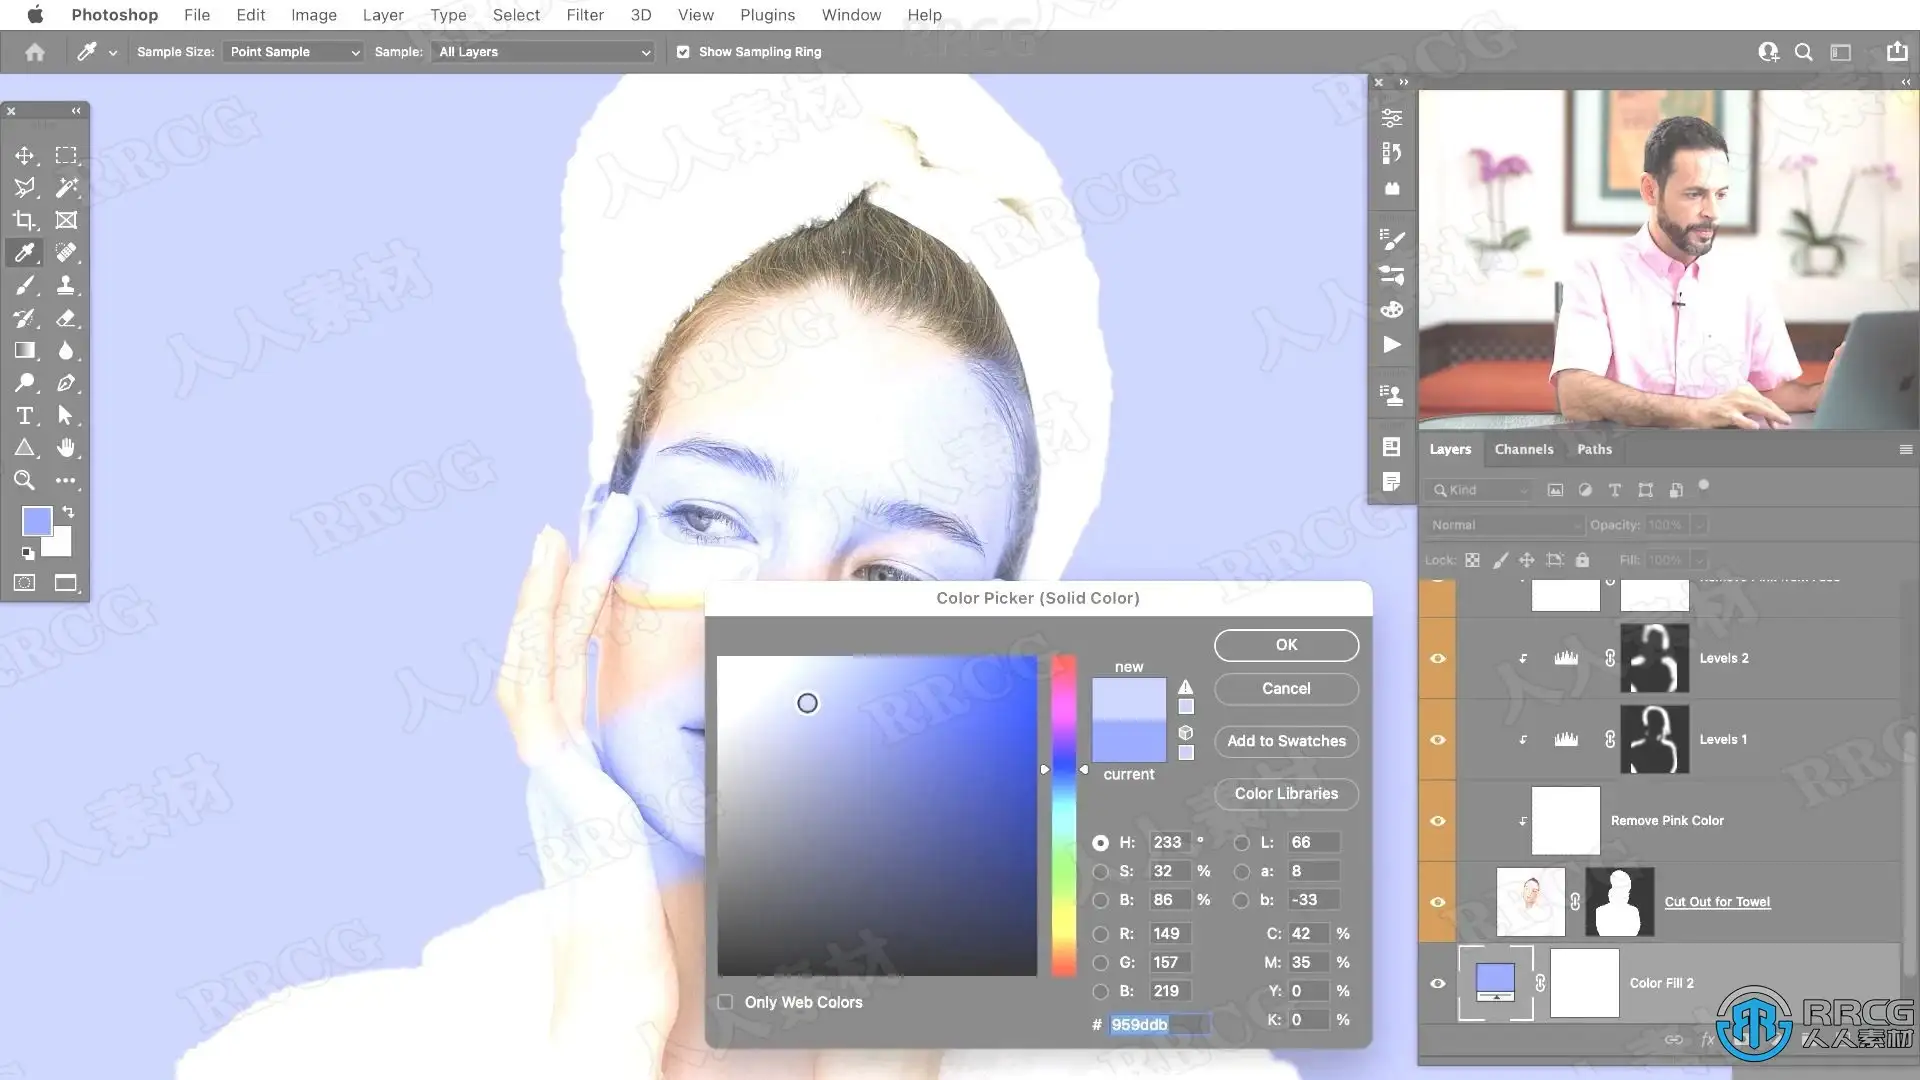Viewport: 1920px width, 1080px height.
Task: Open the Sample All Layers dropdown
Action: tap(543, 52)
